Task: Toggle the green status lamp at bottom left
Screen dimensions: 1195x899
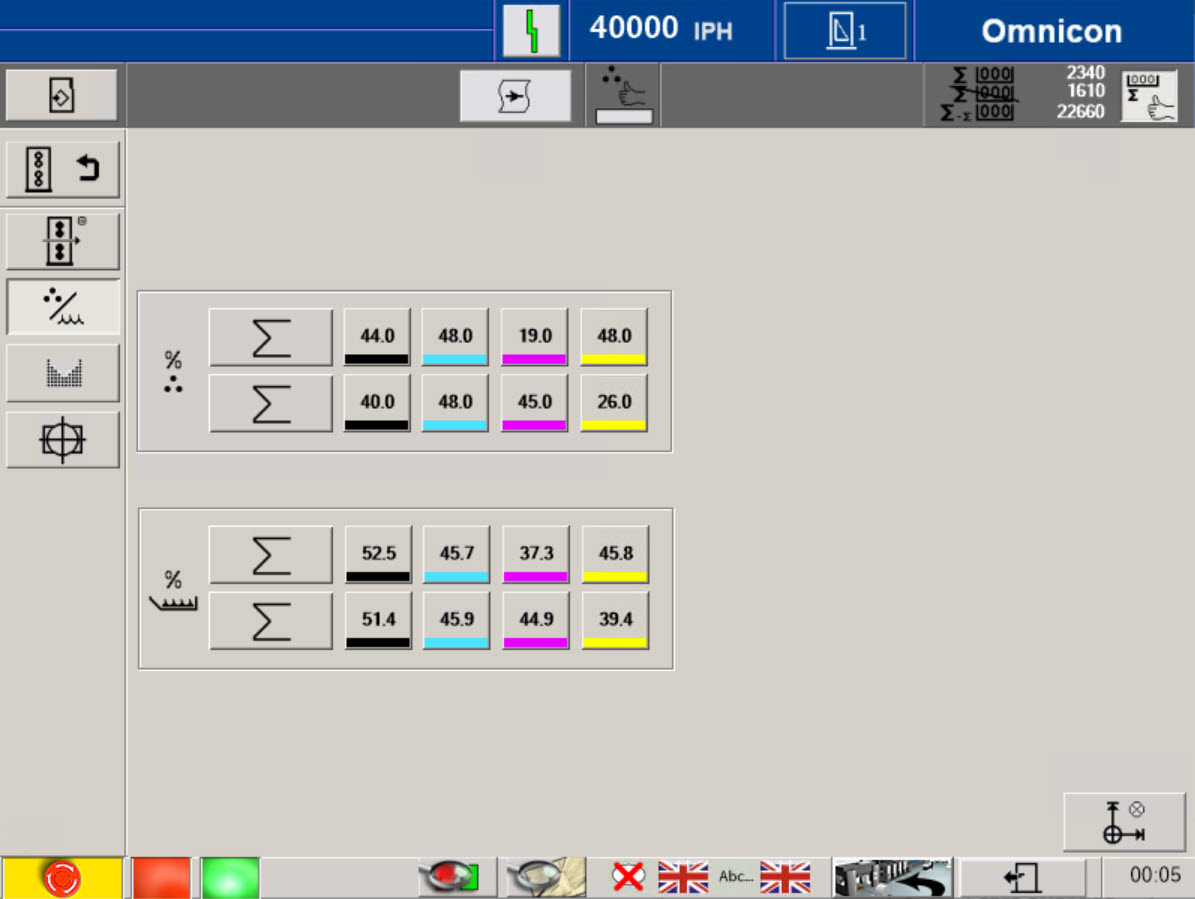Action: tap(230, 877)
